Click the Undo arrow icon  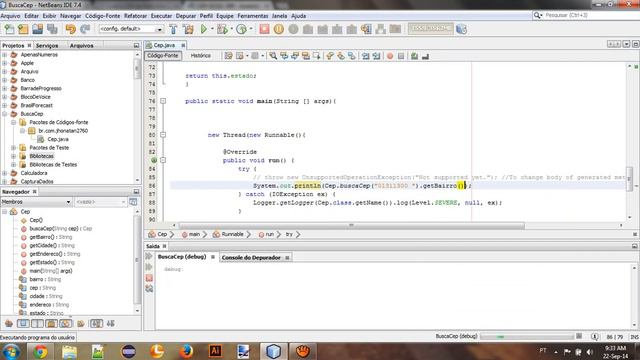[x=71, y=29]
